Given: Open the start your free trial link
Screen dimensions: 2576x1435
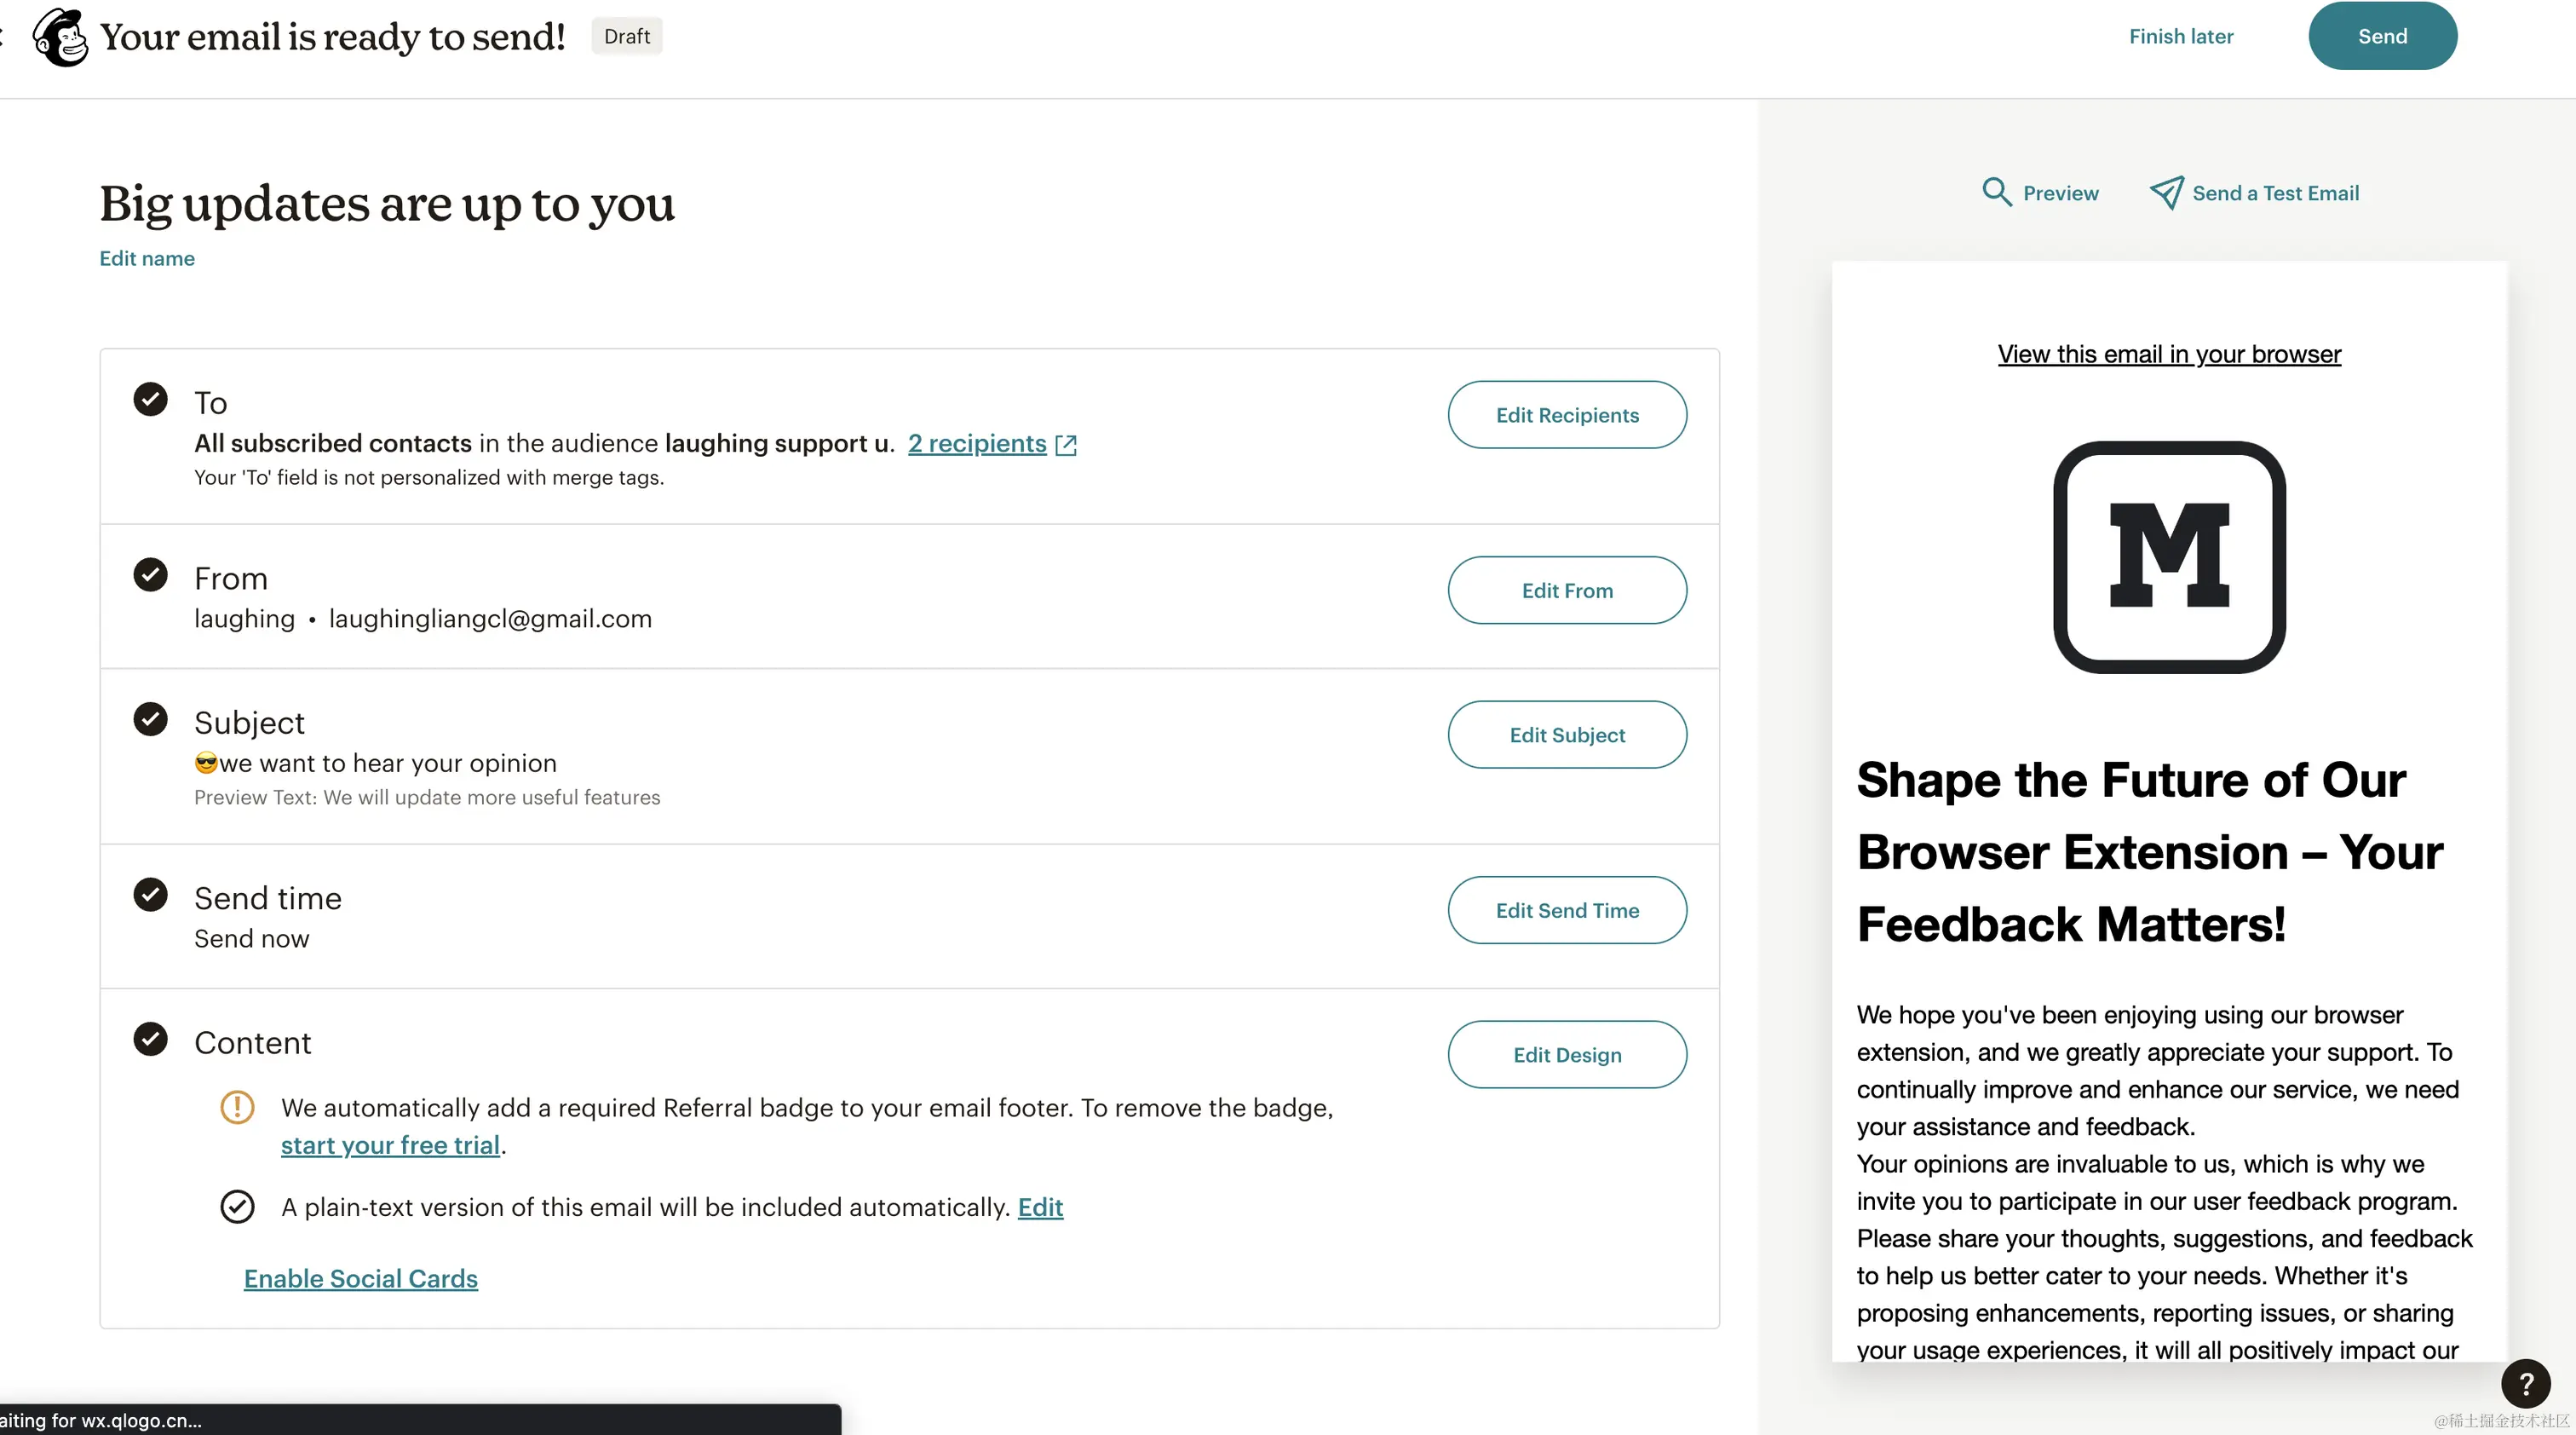Looking at the screenshot, I should [x=390, y=1145].
